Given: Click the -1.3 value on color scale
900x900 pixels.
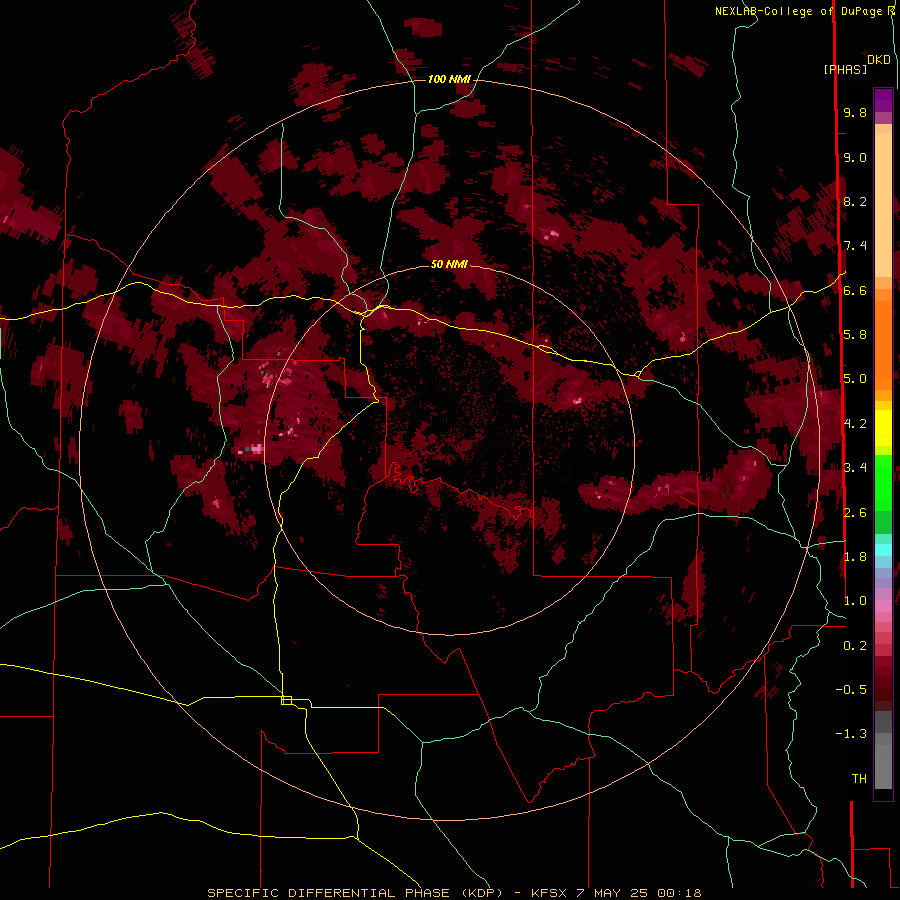Looking at the screenshot, I should click(x=851, y=734).
